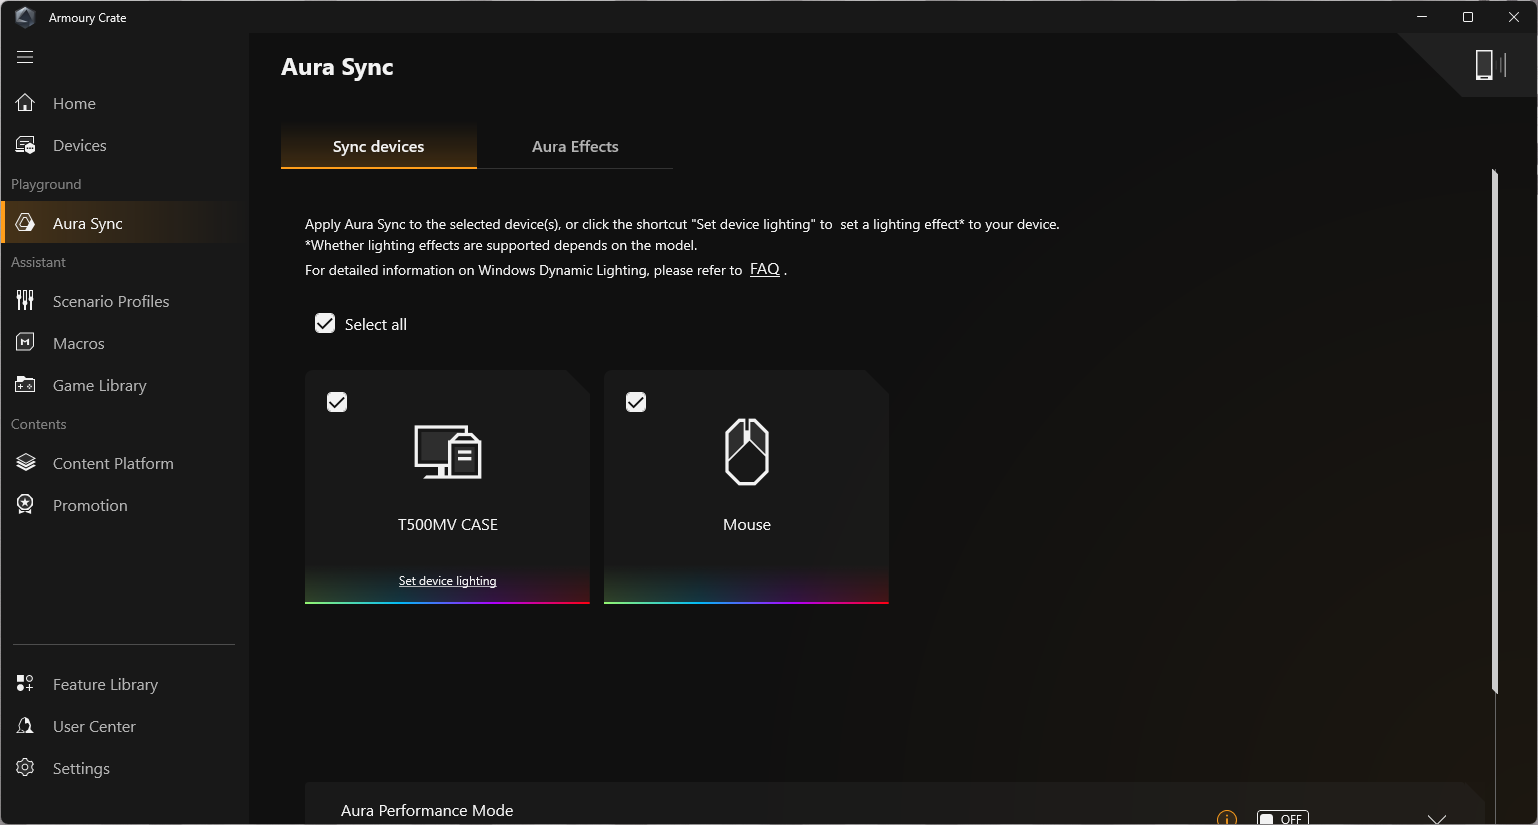This screenshot has height=825, width=1538.
Task: Click the Select all label text
Action: [376, 324]
